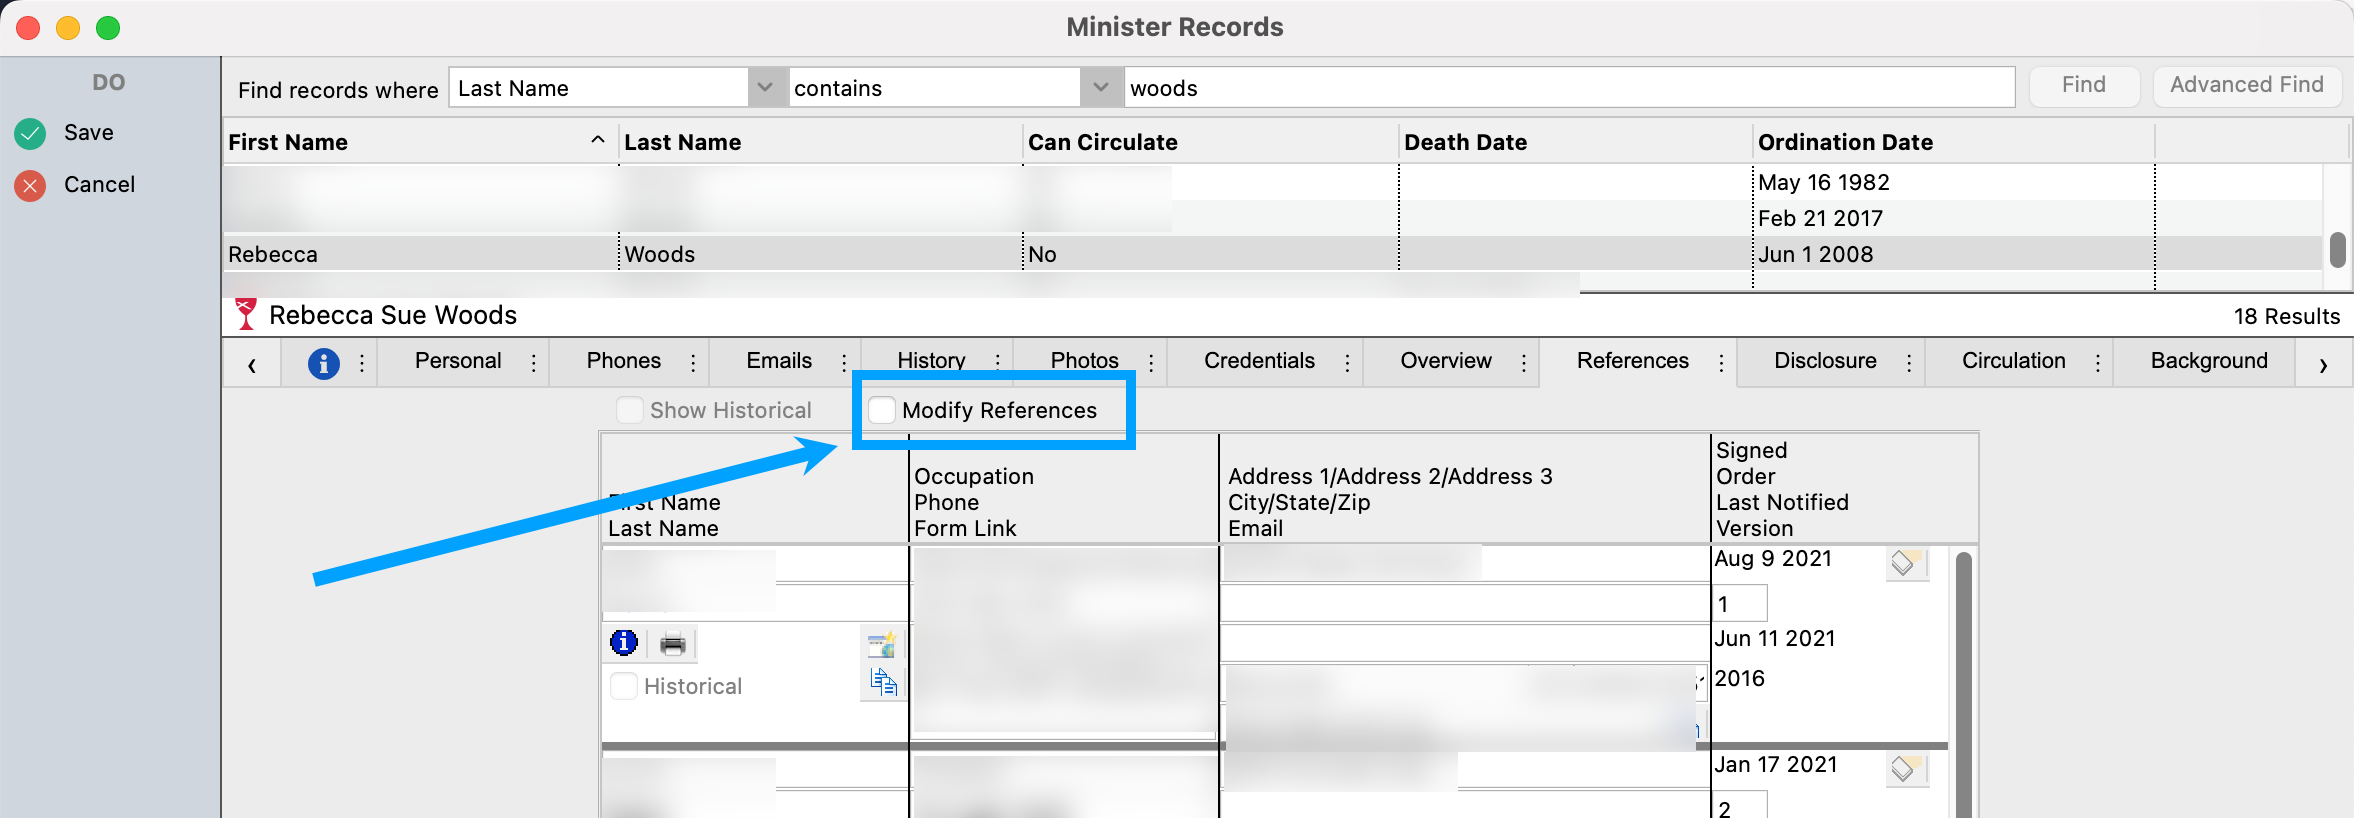The height and width of the screenshot is (818, 2354).
Task: Switch to the Credentials tab
Action: (x=1259, y=361)
